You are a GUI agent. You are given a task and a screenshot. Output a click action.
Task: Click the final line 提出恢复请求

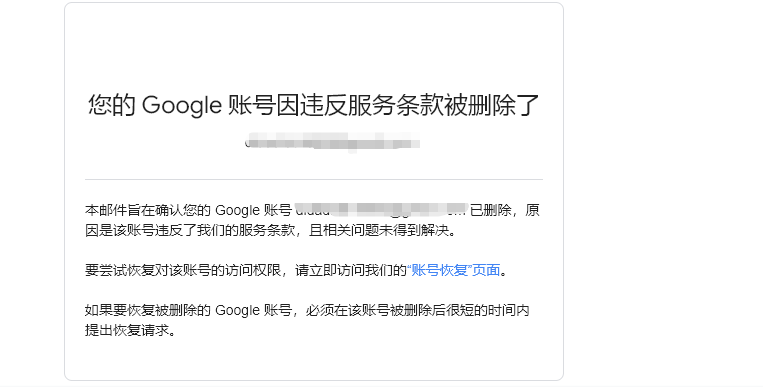point(127,330)
